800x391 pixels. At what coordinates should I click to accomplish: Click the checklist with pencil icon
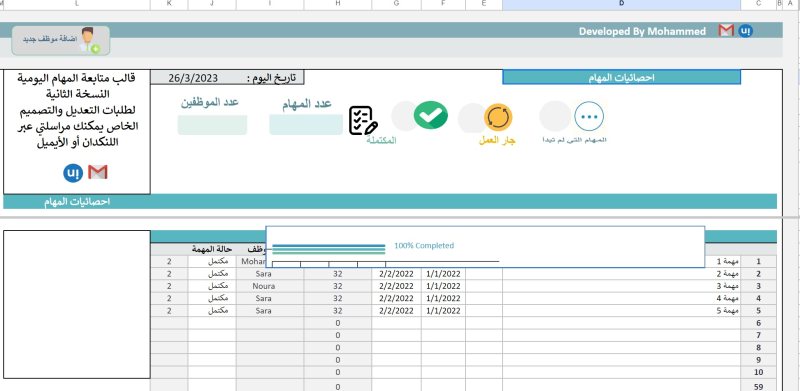click(363, 121)
